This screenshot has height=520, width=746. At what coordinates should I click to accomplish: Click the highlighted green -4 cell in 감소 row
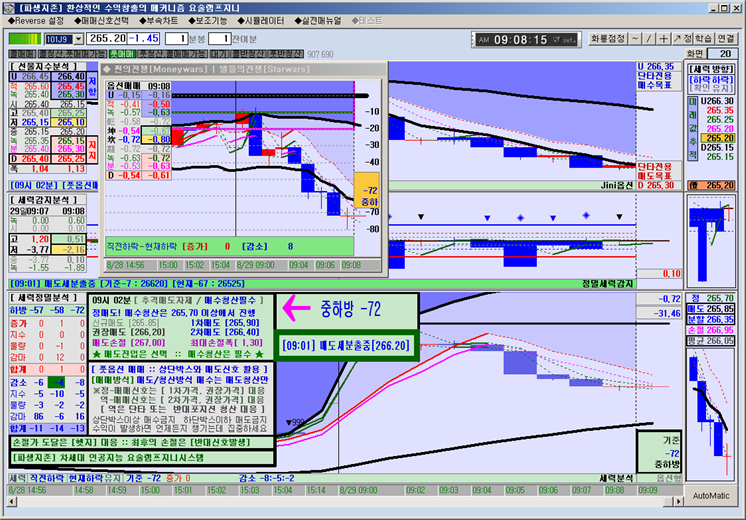coord(59,383)
